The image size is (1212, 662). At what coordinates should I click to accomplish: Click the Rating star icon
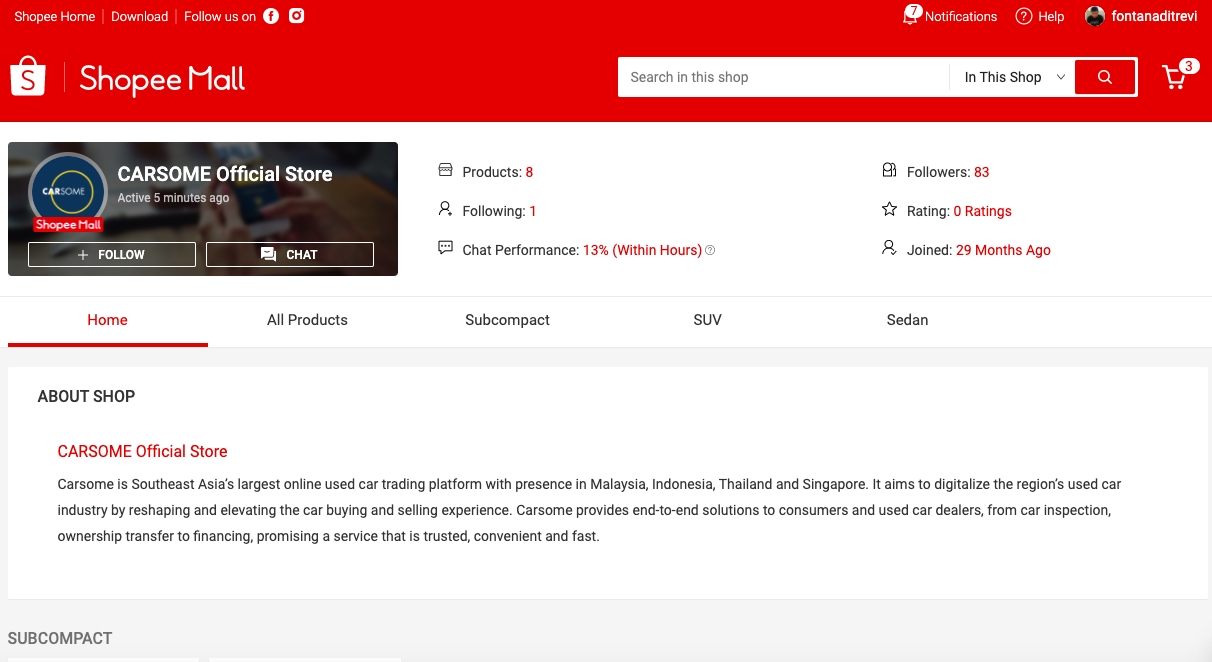pos(890,210)
